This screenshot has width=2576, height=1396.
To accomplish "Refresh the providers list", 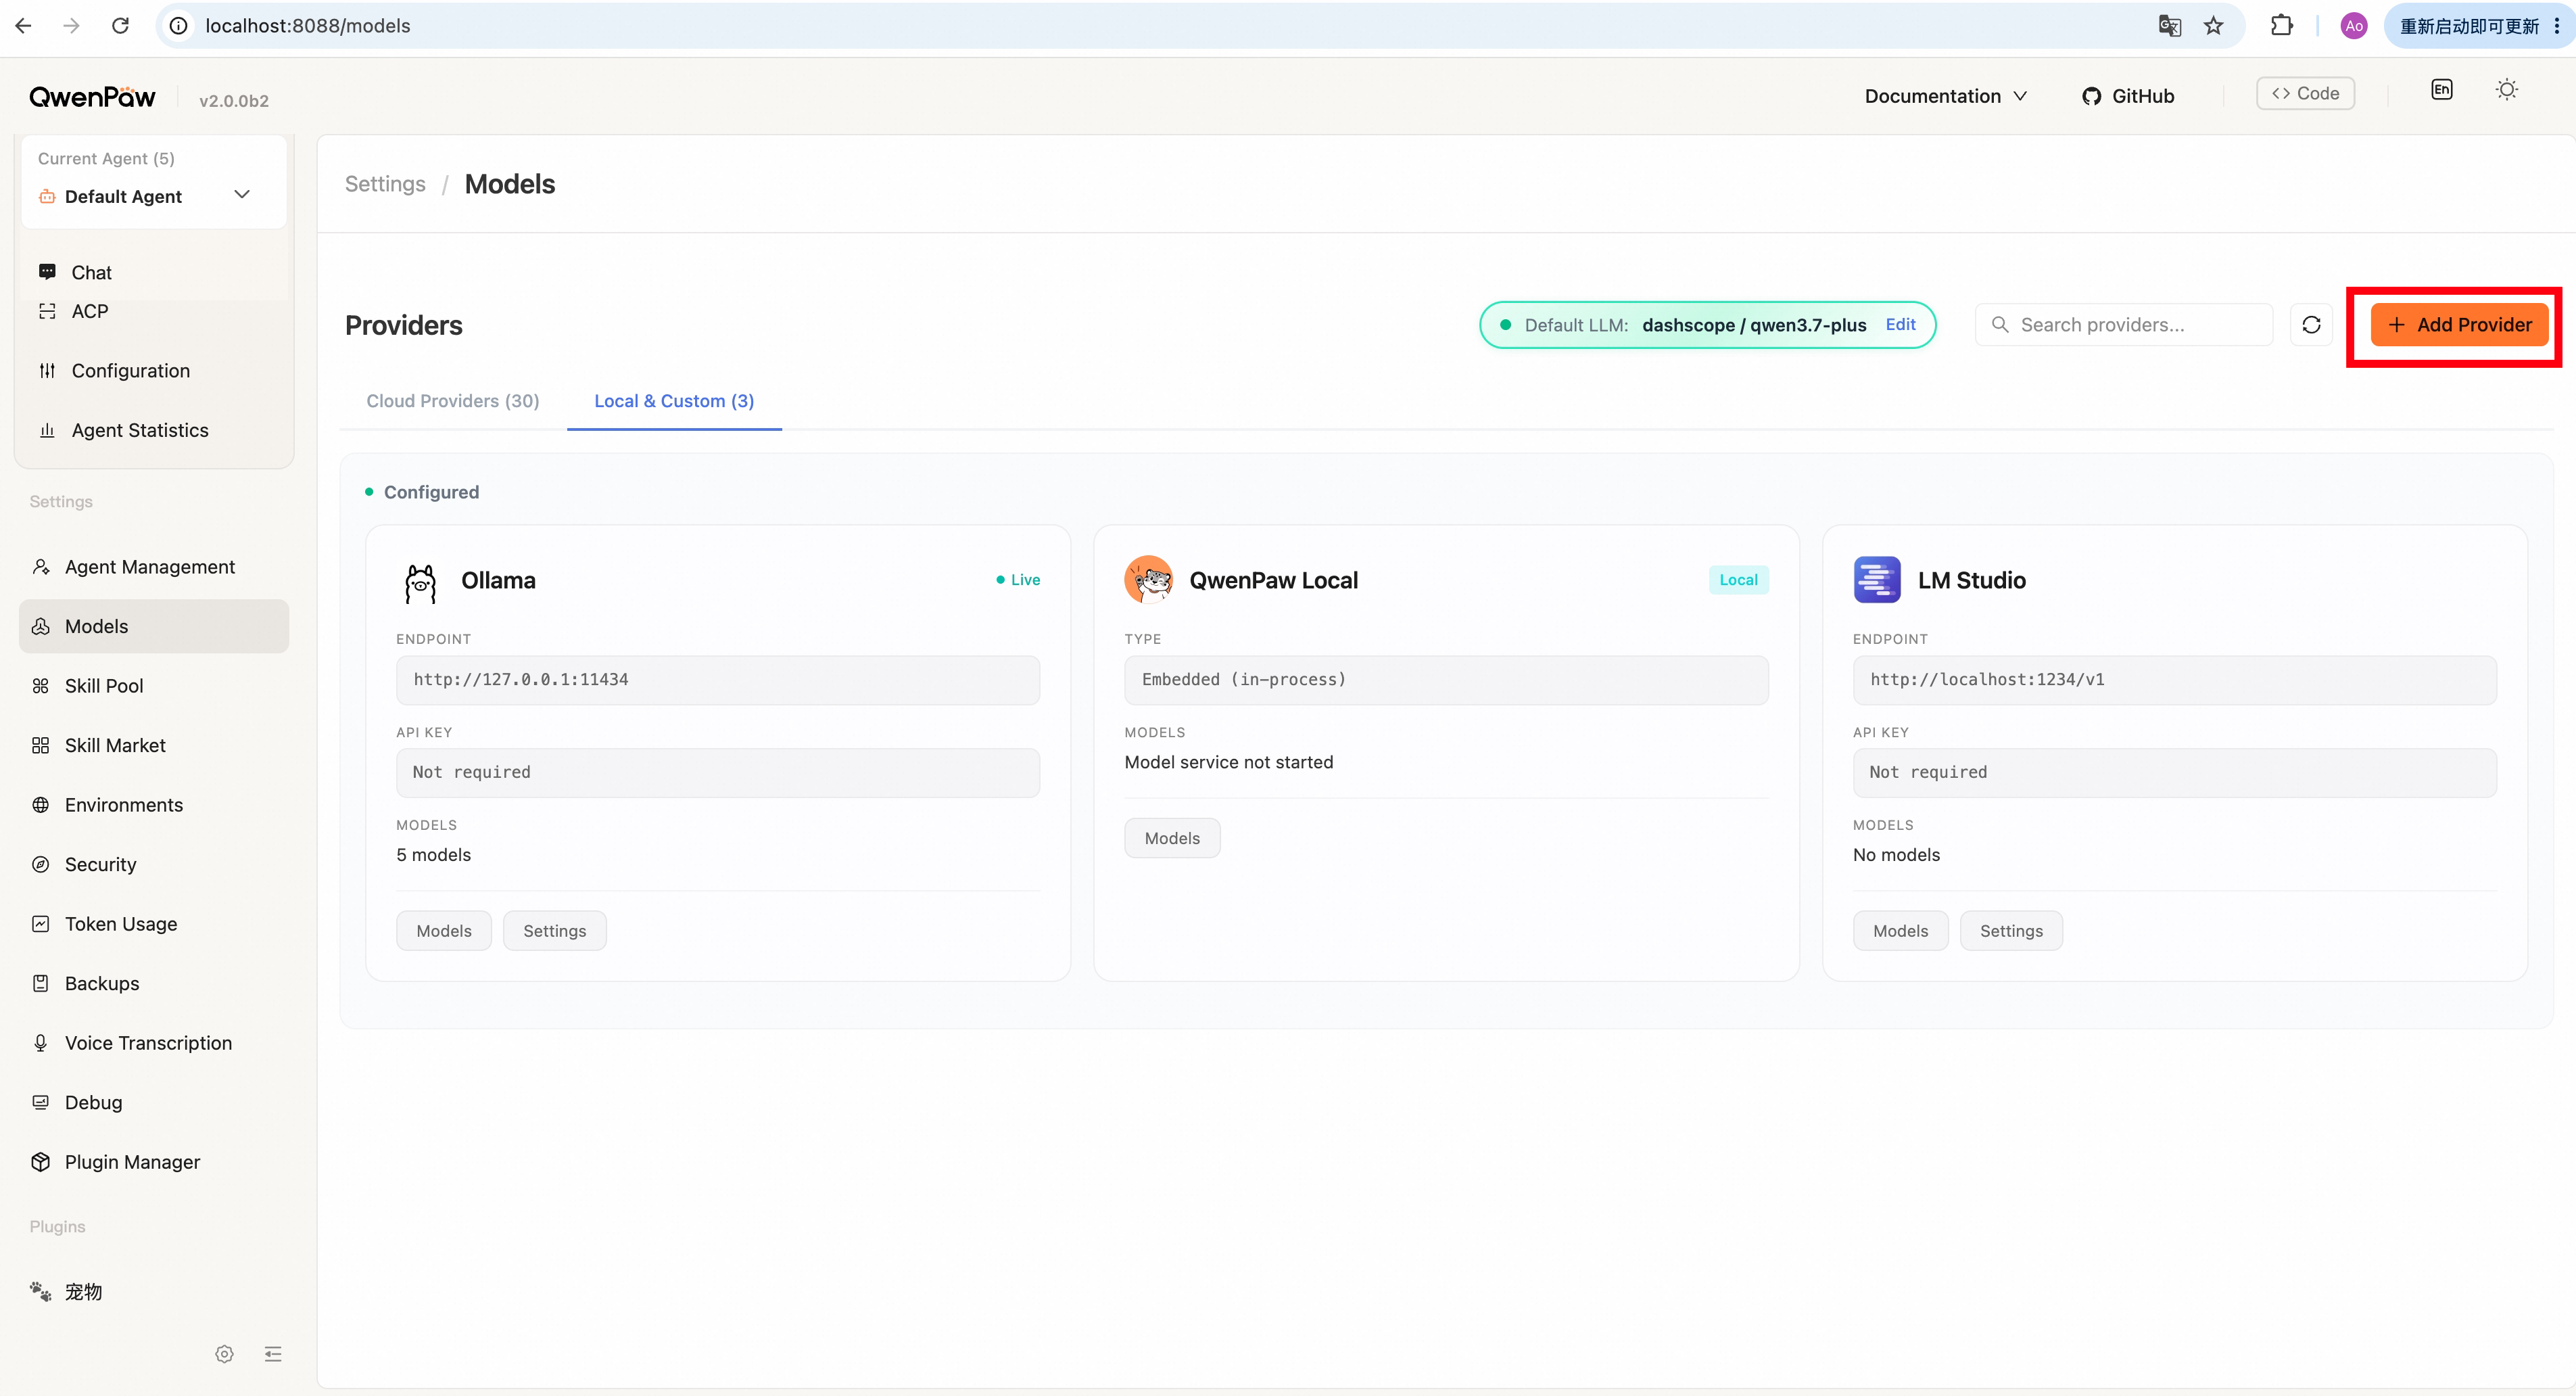I will pyautogui.click(x=2311, y=325).
